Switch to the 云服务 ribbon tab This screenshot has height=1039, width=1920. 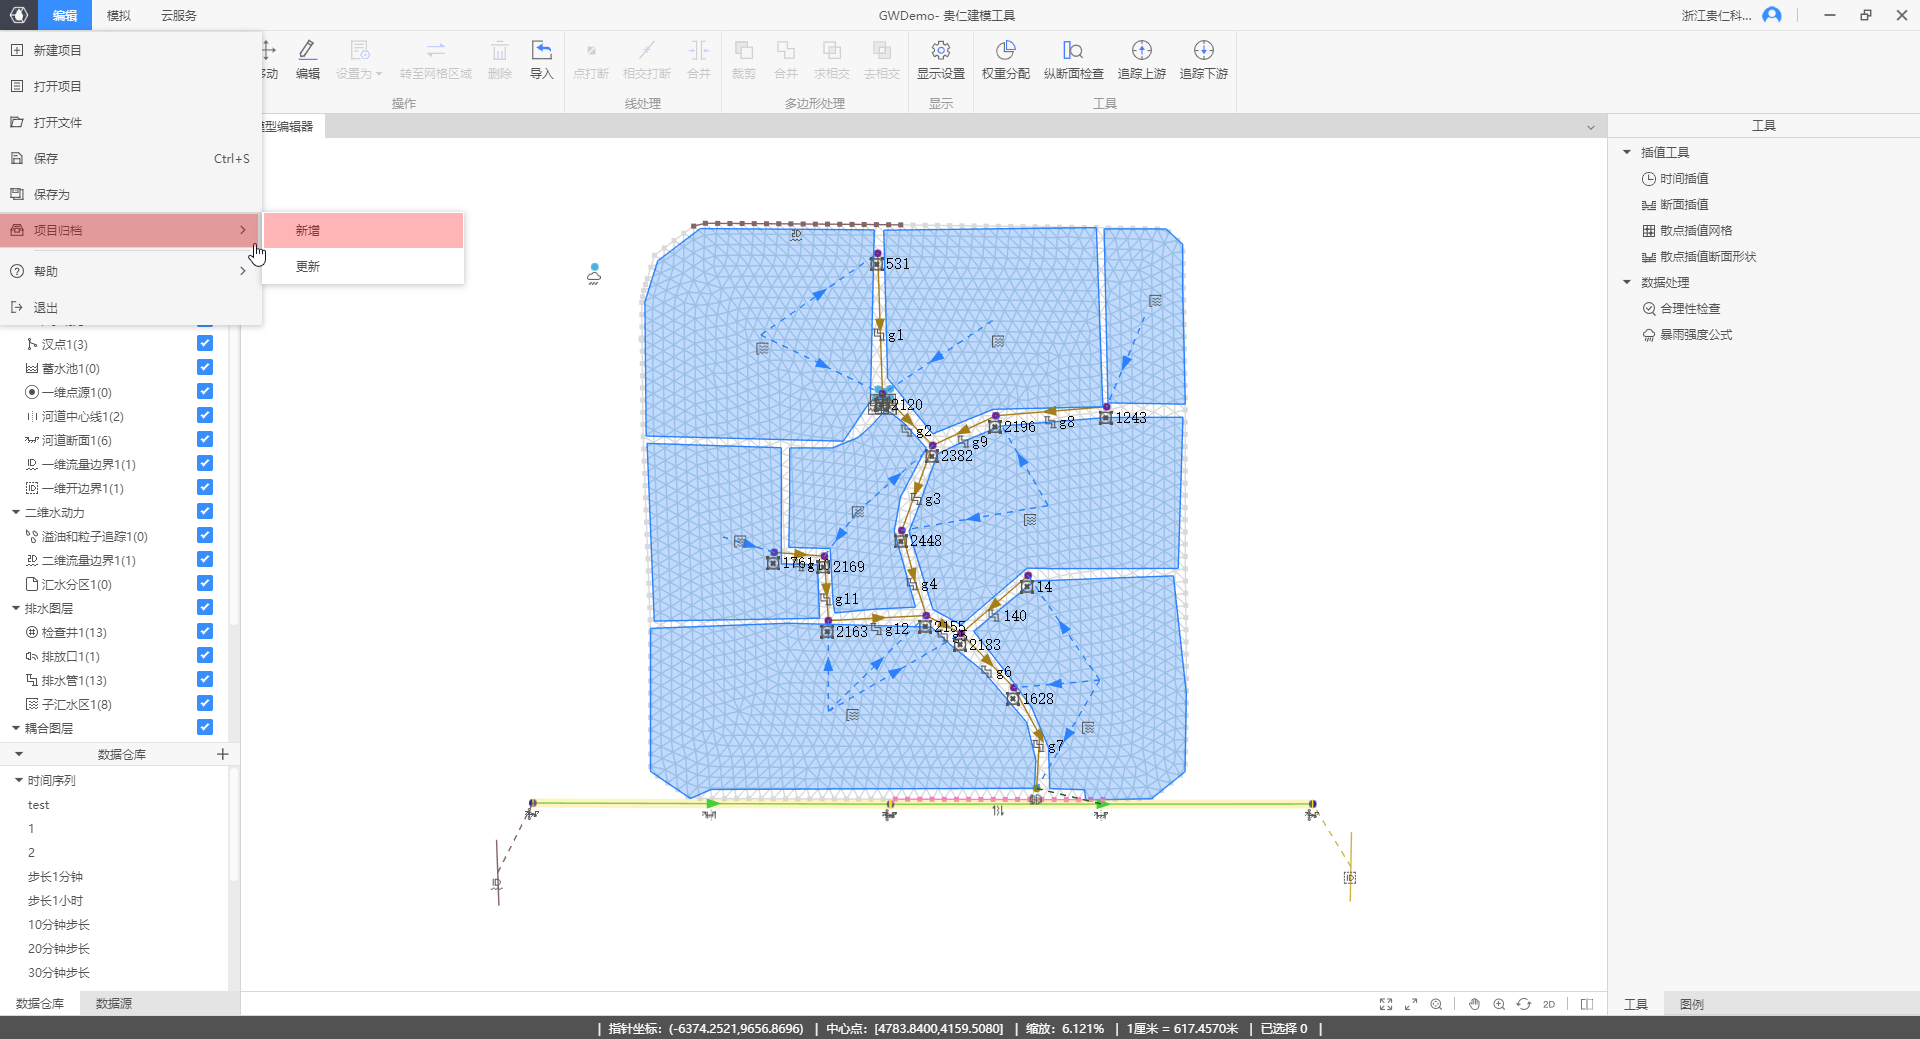pos(179,15)
